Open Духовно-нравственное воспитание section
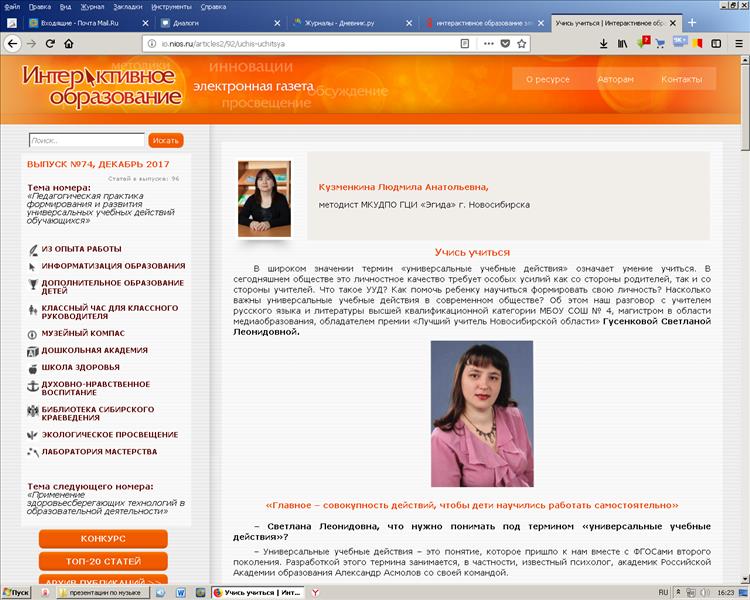Image resolution: width=750 pixels, height=600 pixels. pyautogui.click(x=96, y=388)
